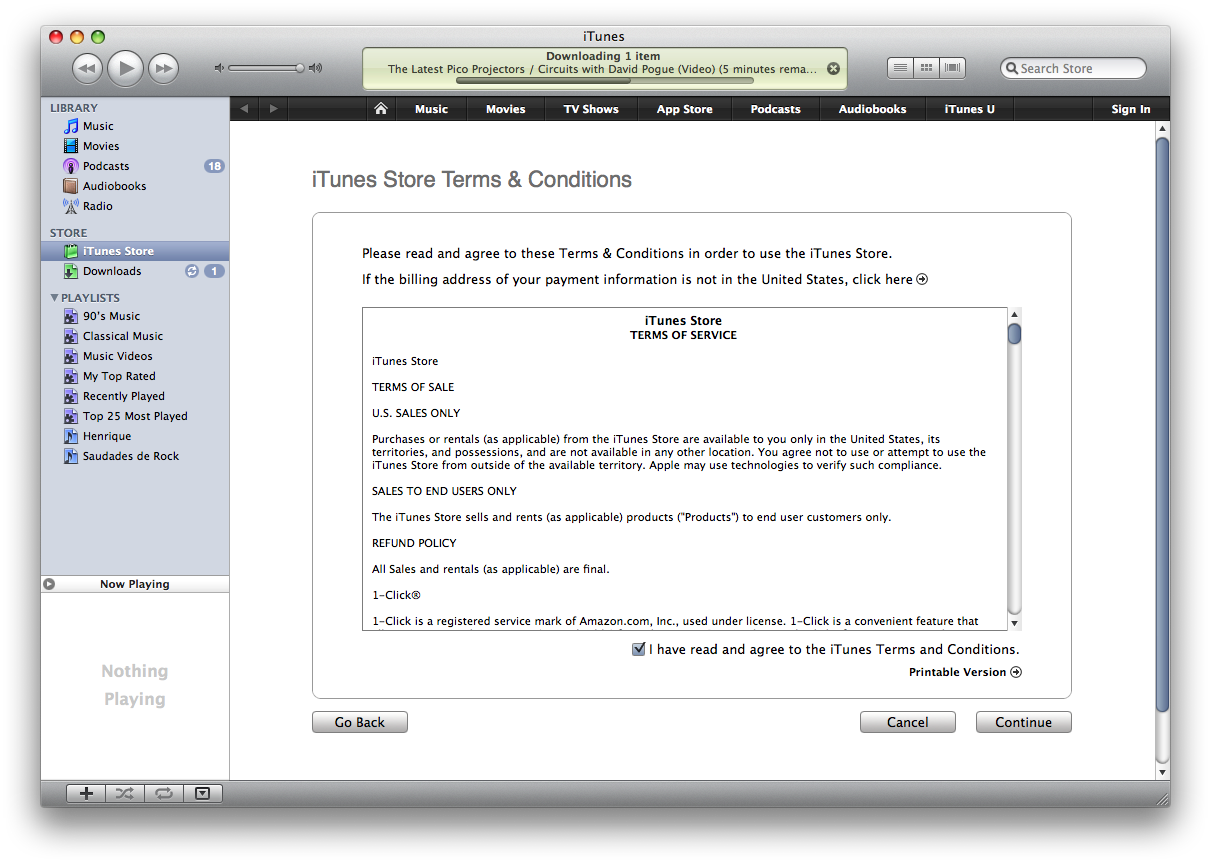Add a playlist with plus button
The image size is (1211, 863).
(86, 793)
